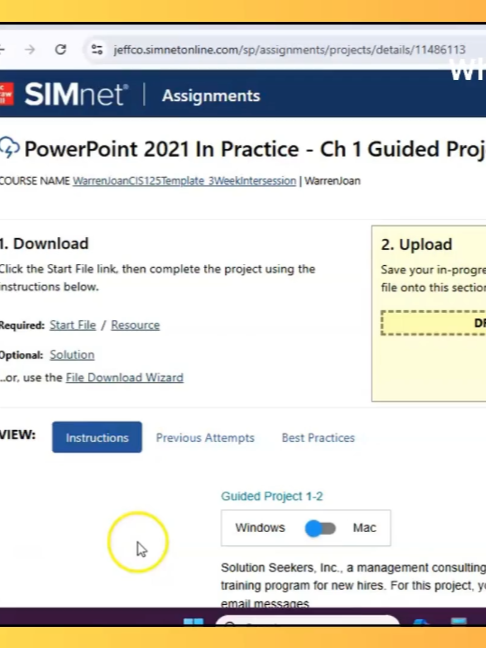Toggle the Windows/Mac instructions switch
This screenshot has height=648, width=486.
coord(320,528)
